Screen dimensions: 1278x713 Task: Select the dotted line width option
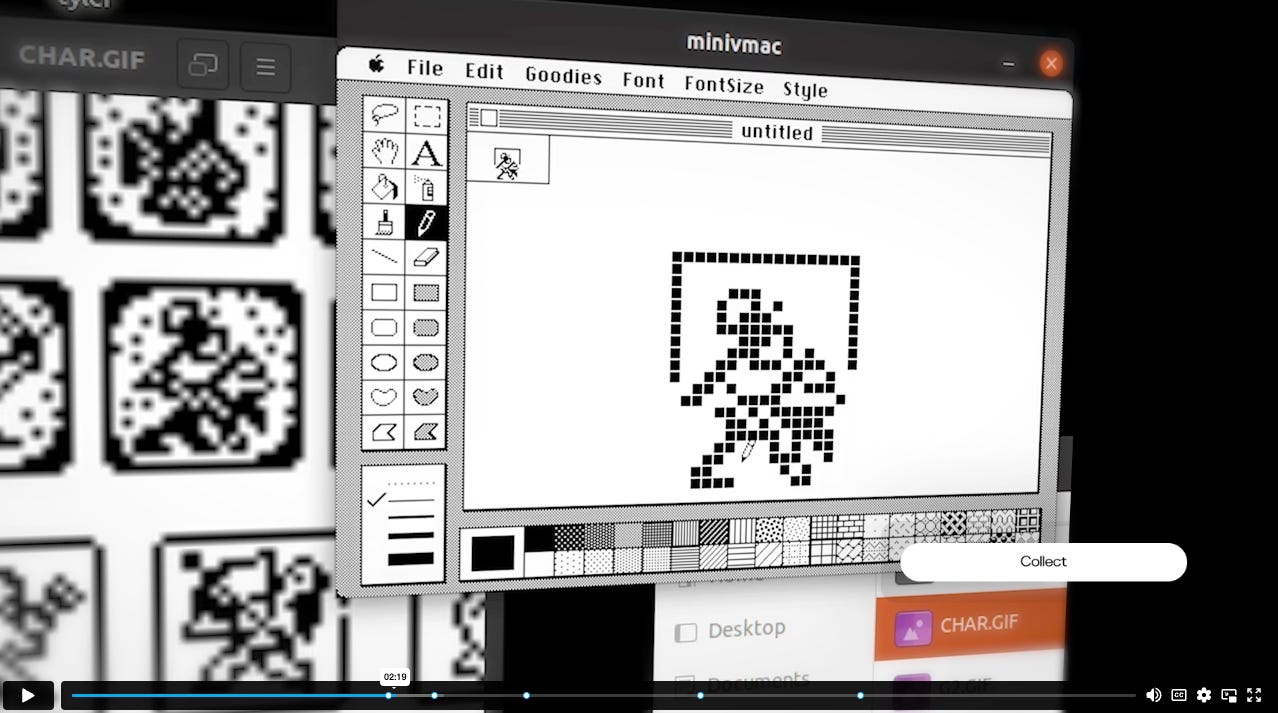tap(411, 483)
